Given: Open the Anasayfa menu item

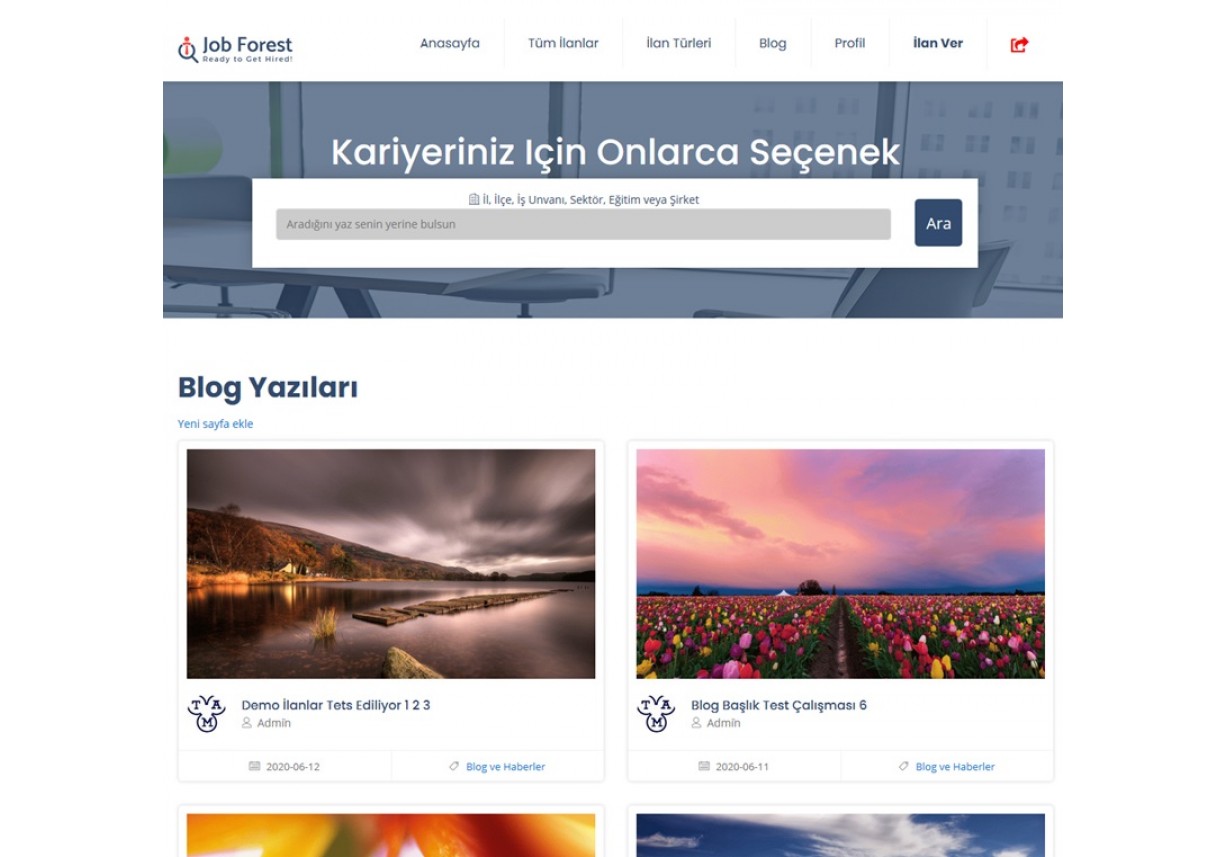Looking at the screenshot, I should 449,43.
